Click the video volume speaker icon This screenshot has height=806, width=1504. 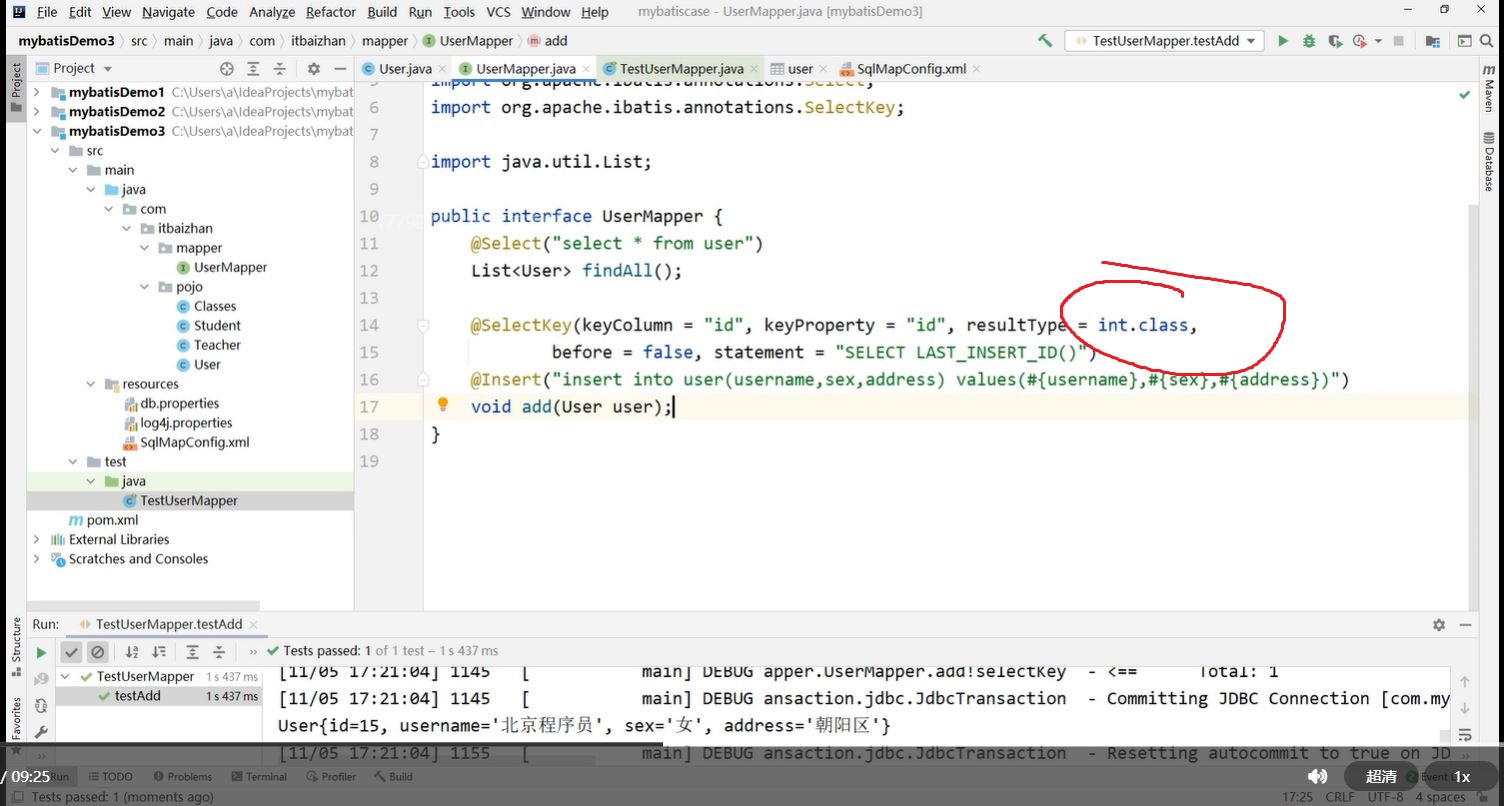pos(1318,776)
